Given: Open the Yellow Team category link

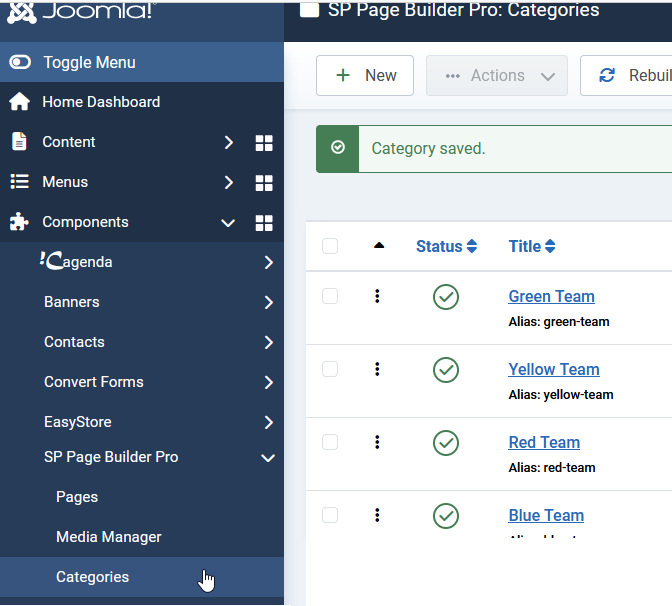Looking at the screenshot, I should pos(554,369).
